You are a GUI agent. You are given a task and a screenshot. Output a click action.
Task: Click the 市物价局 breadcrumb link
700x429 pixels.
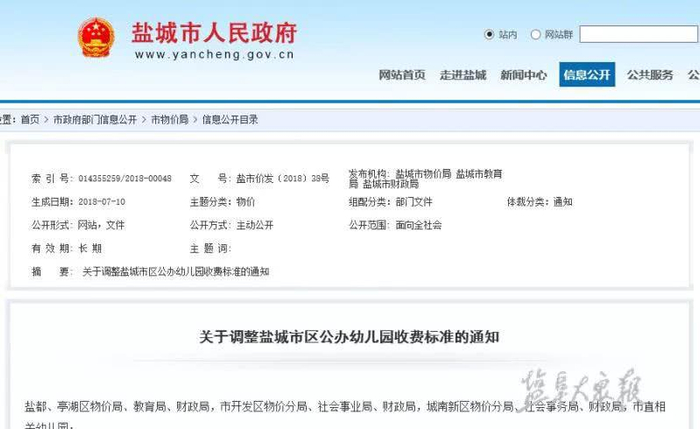pyautogui.click(x=170, y=120)
